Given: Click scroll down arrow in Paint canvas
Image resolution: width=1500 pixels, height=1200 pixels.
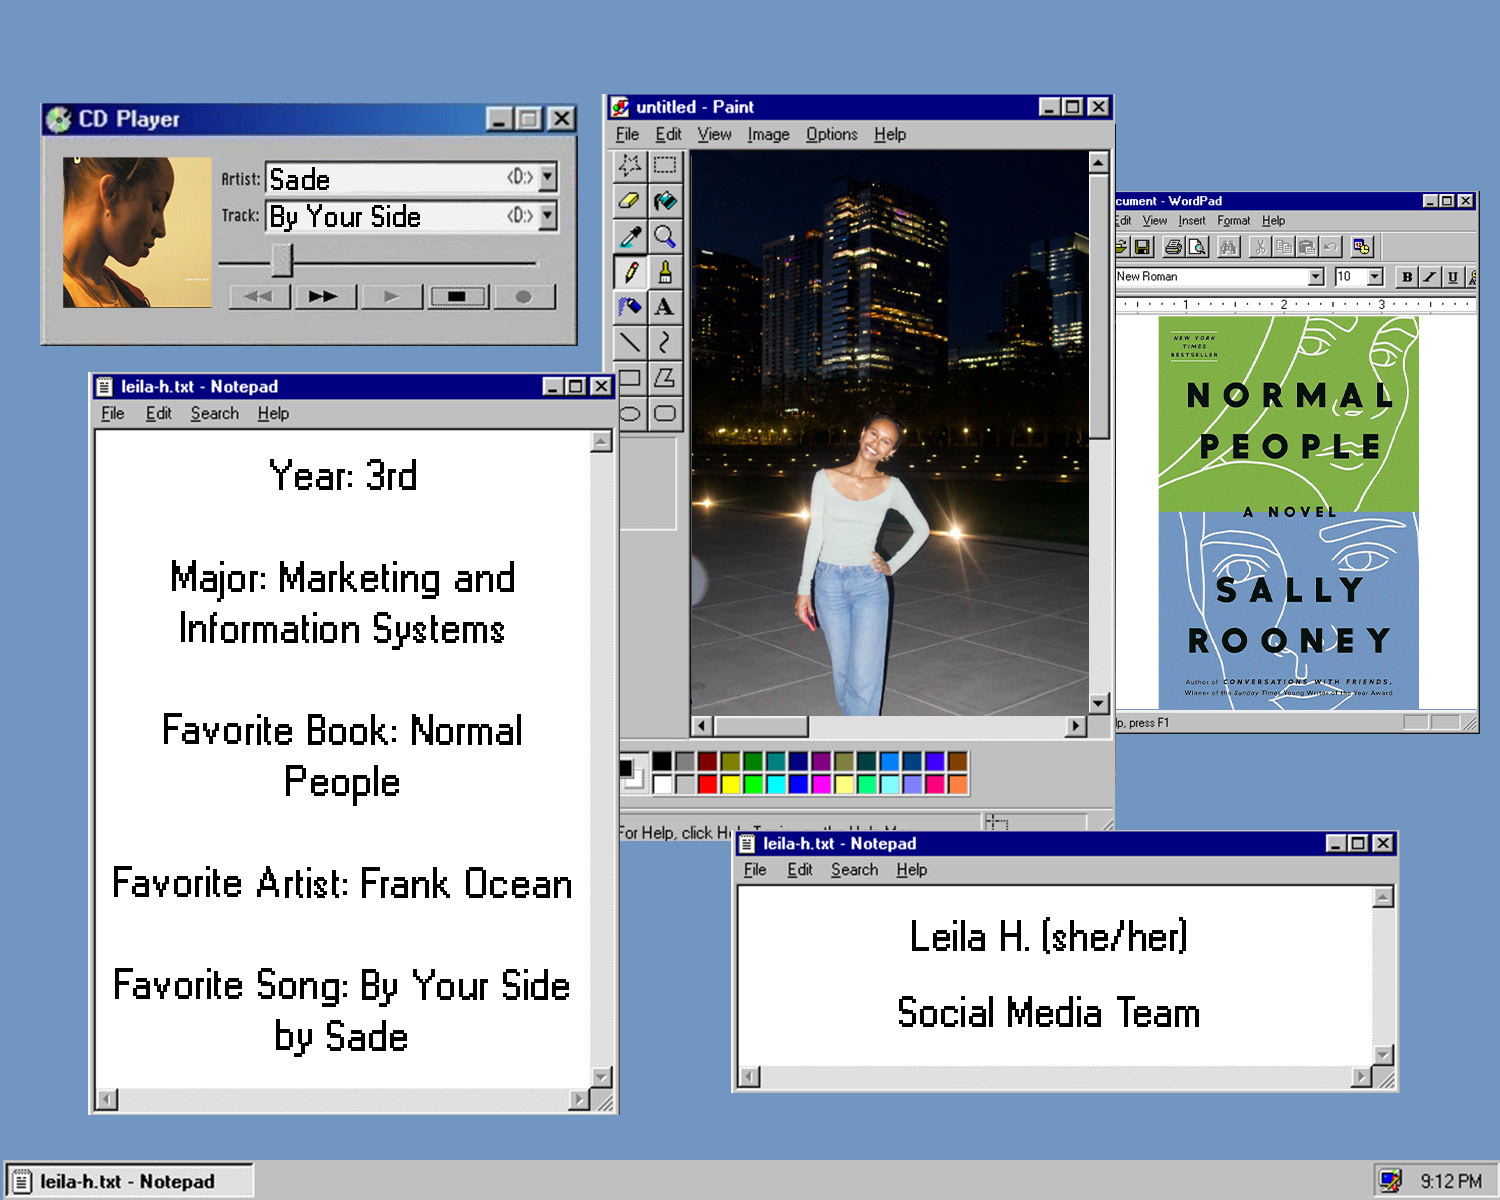Looking at the screenshot, I should click(1098, 703).
